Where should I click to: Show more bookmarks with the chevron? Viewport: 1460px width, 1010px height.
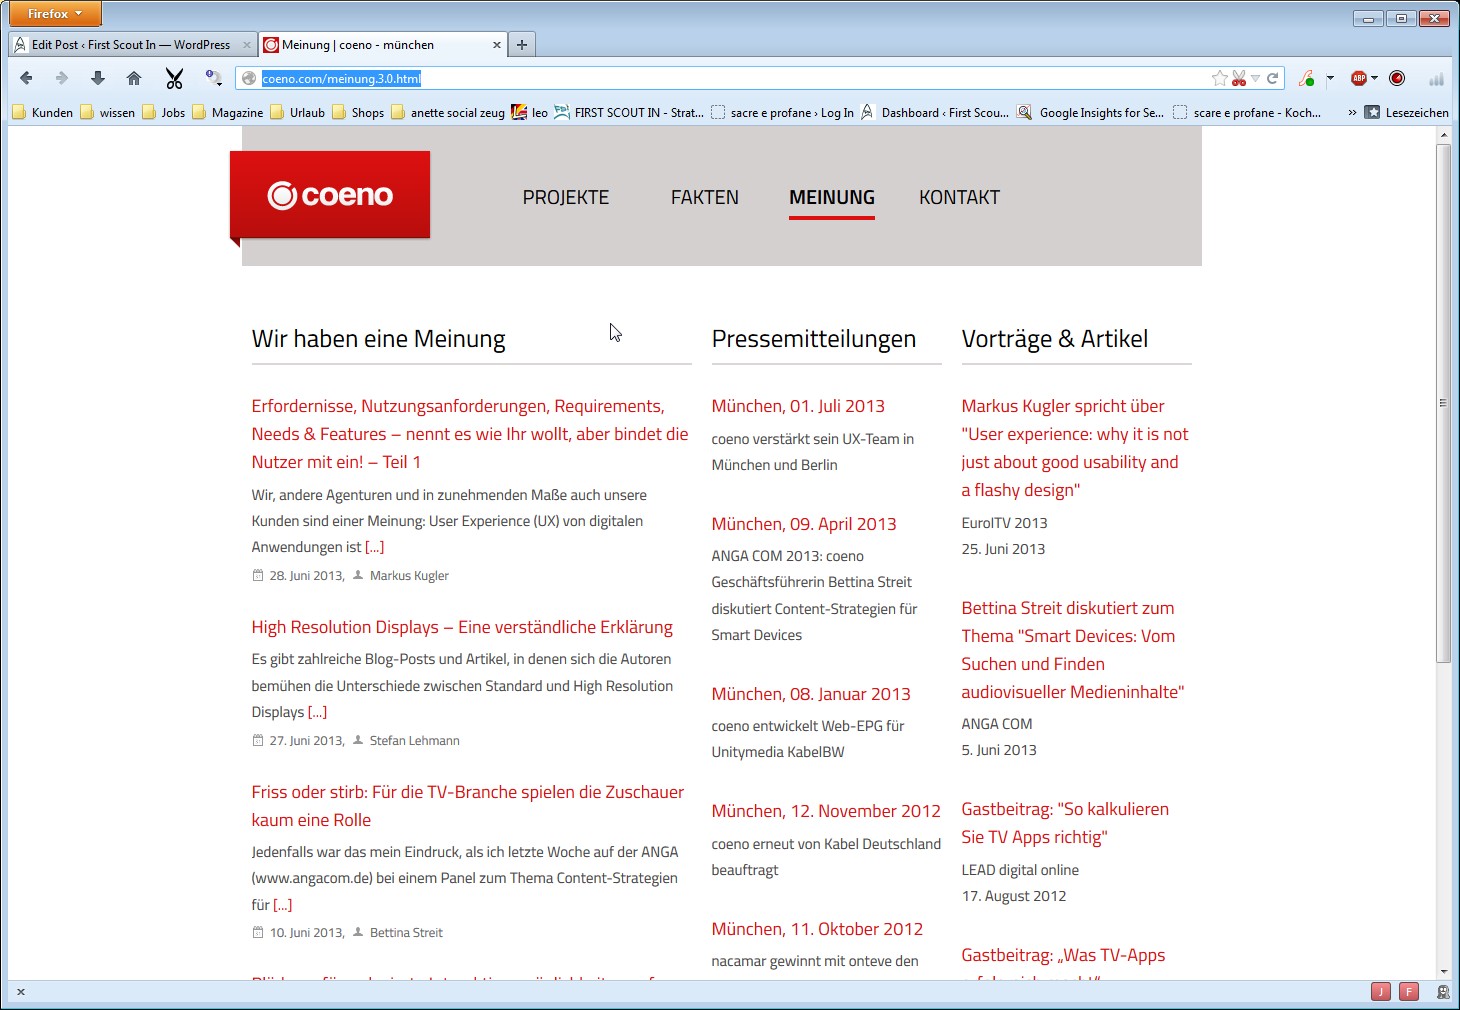1352,113
